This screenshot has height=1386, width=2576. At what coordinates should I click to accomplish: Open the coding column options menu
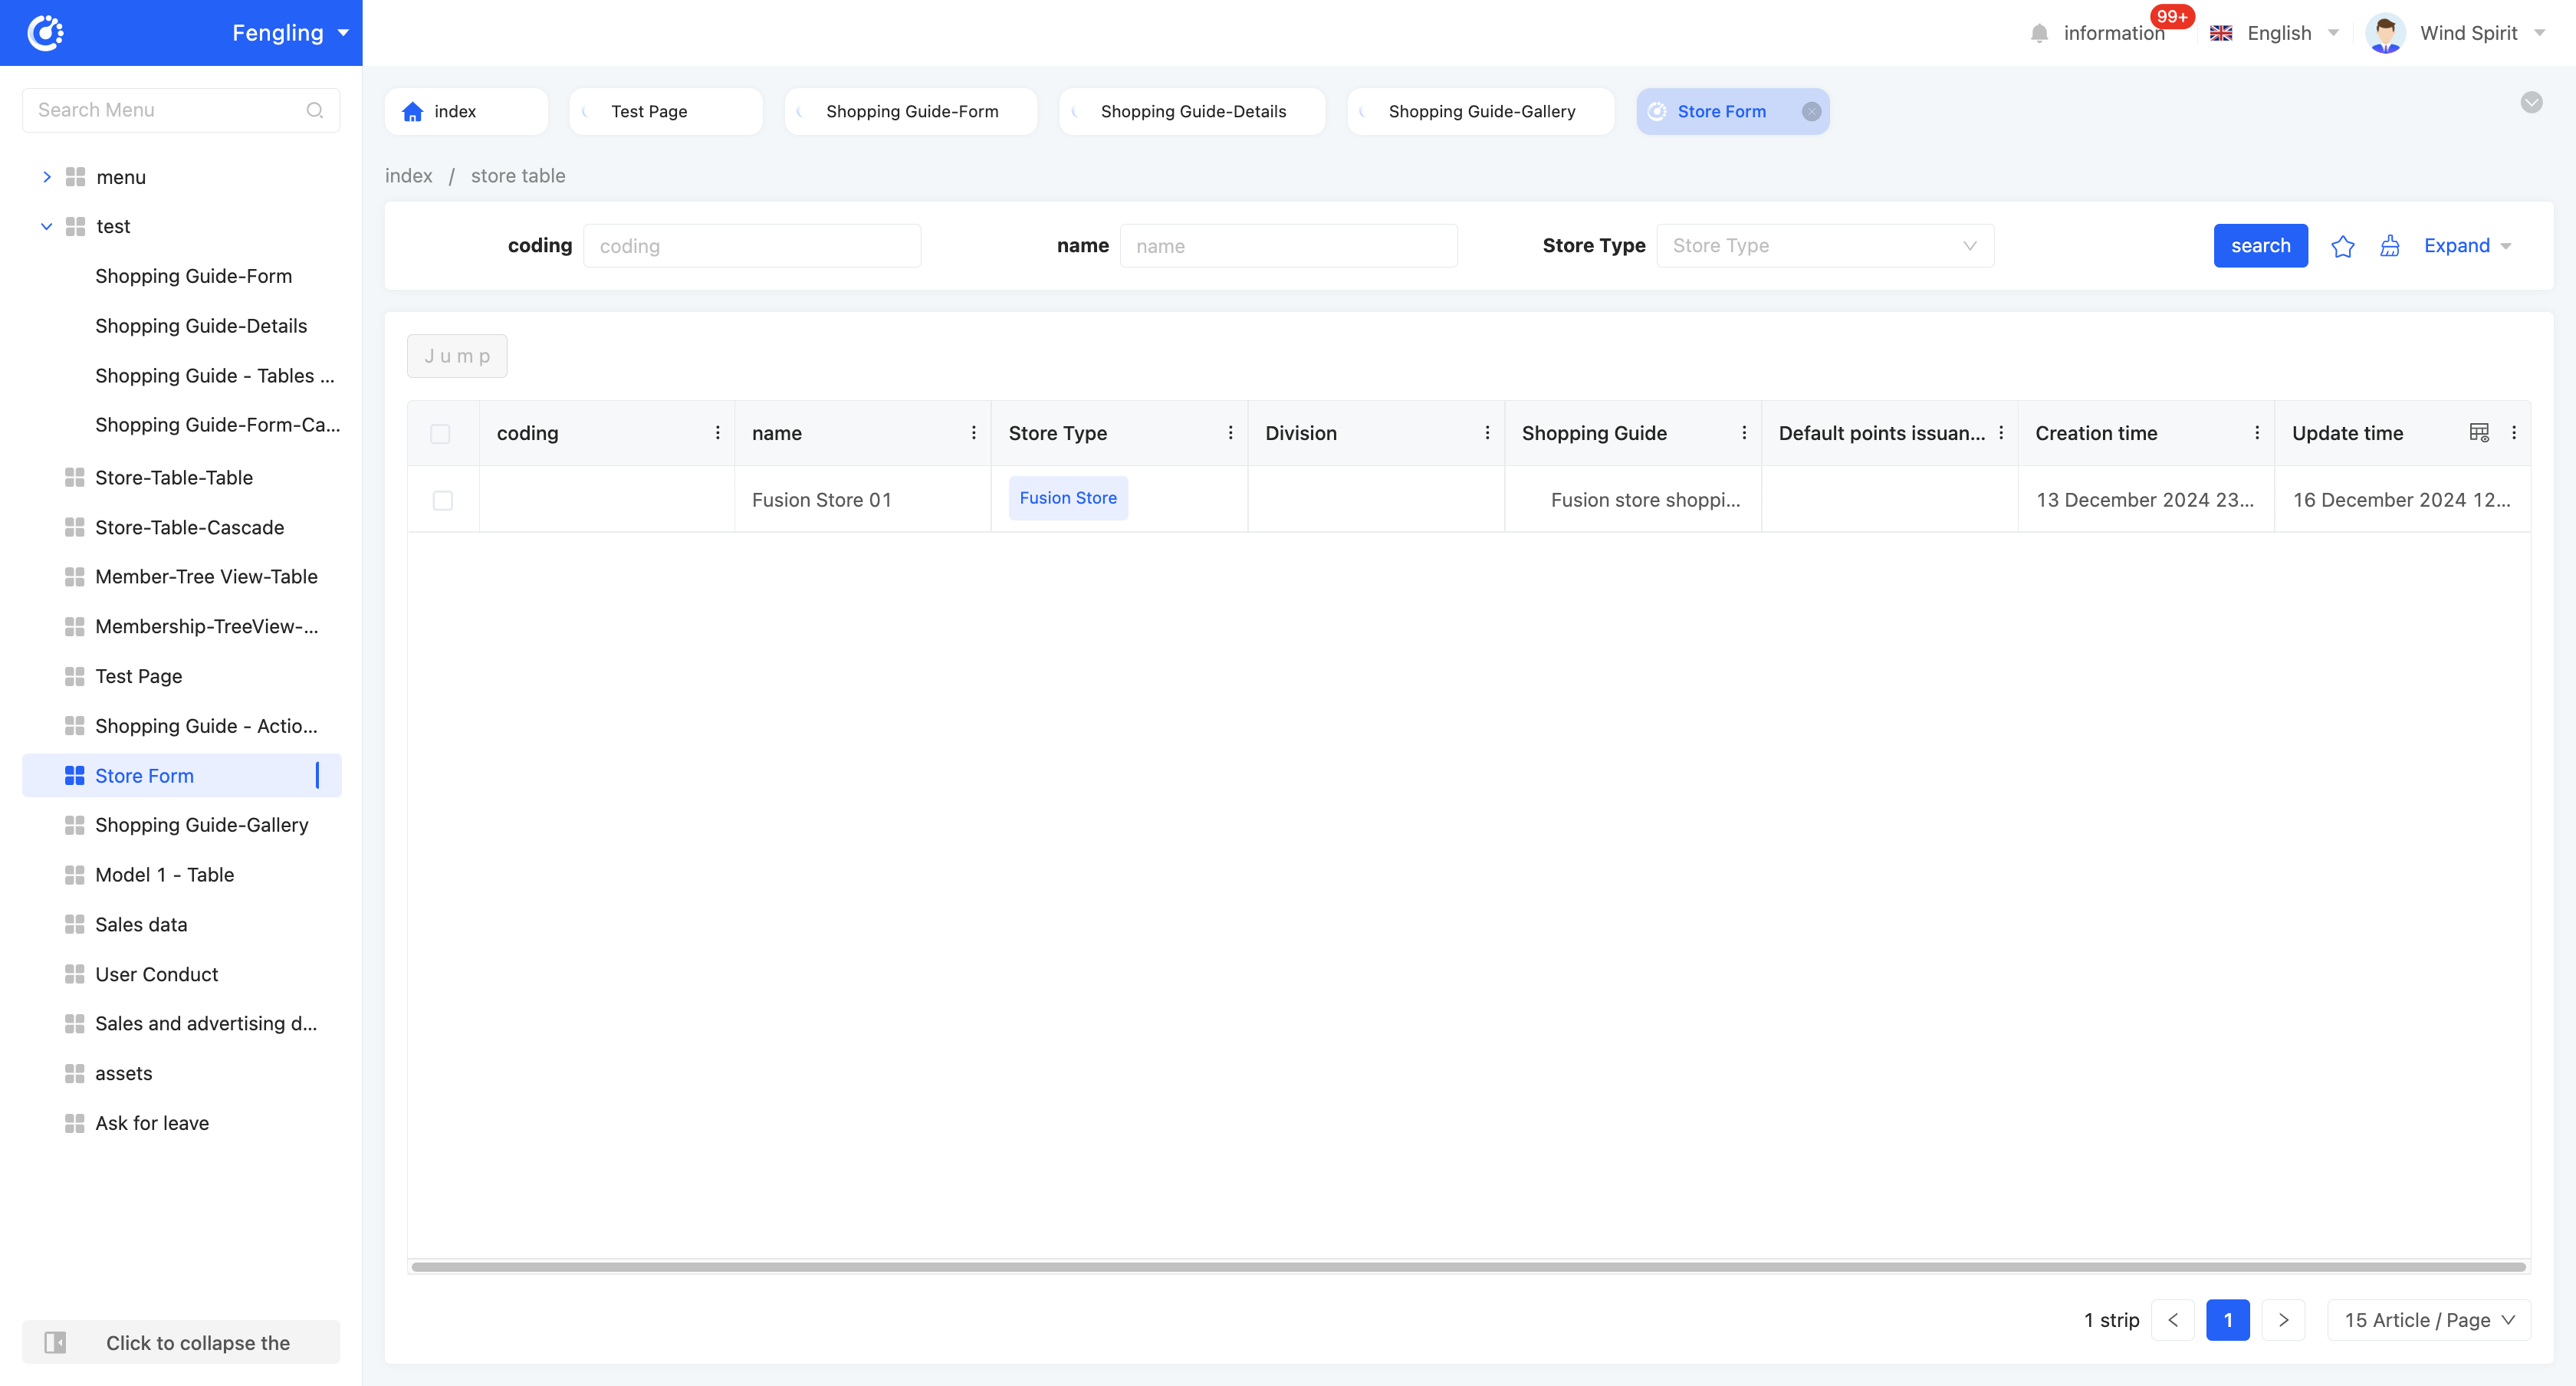(x=717, y=433)
